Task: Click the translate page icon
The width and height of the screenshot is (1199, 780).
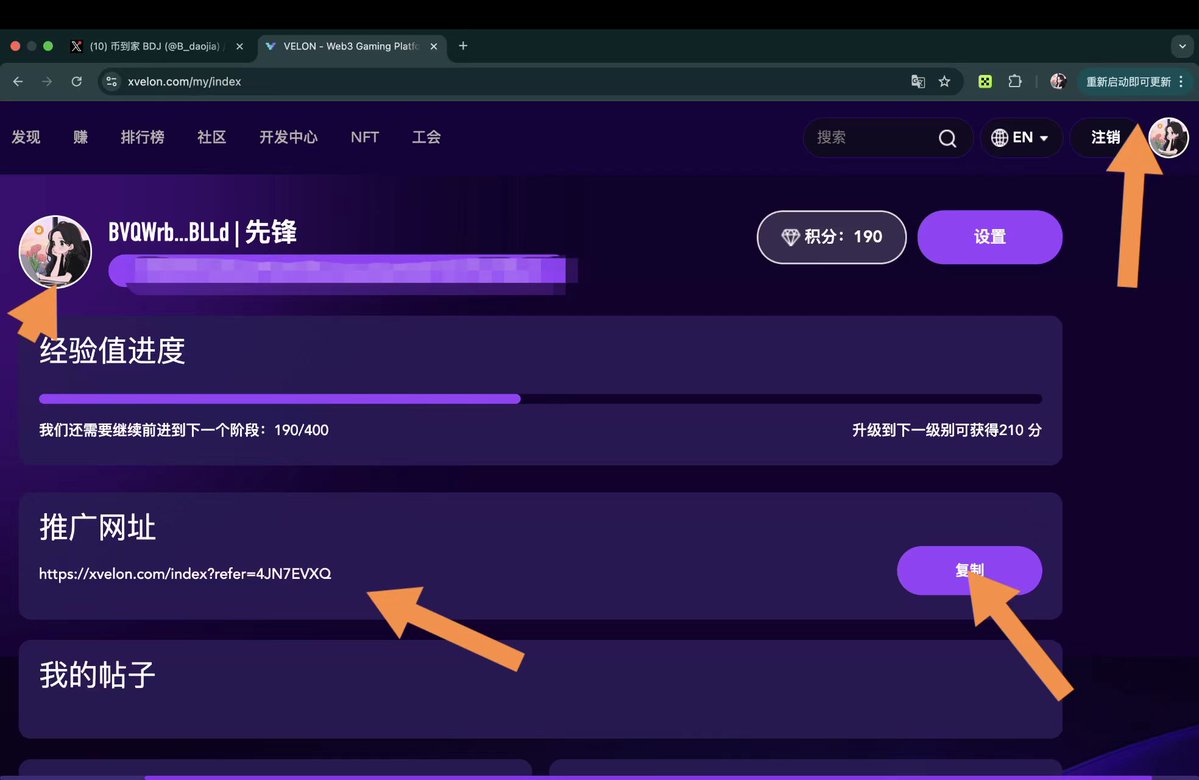Action: 918,81
